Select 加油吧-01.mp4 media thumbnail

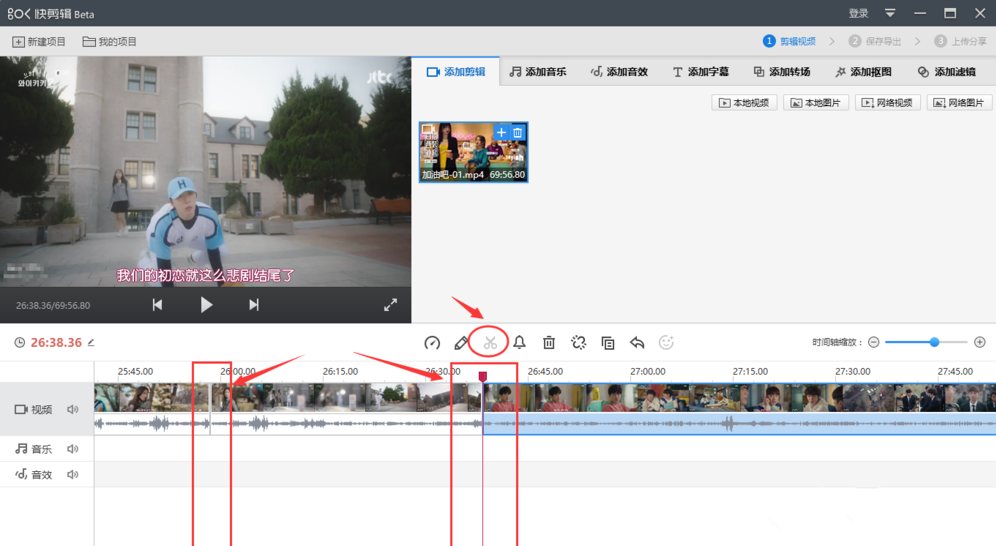click(473, 152)
